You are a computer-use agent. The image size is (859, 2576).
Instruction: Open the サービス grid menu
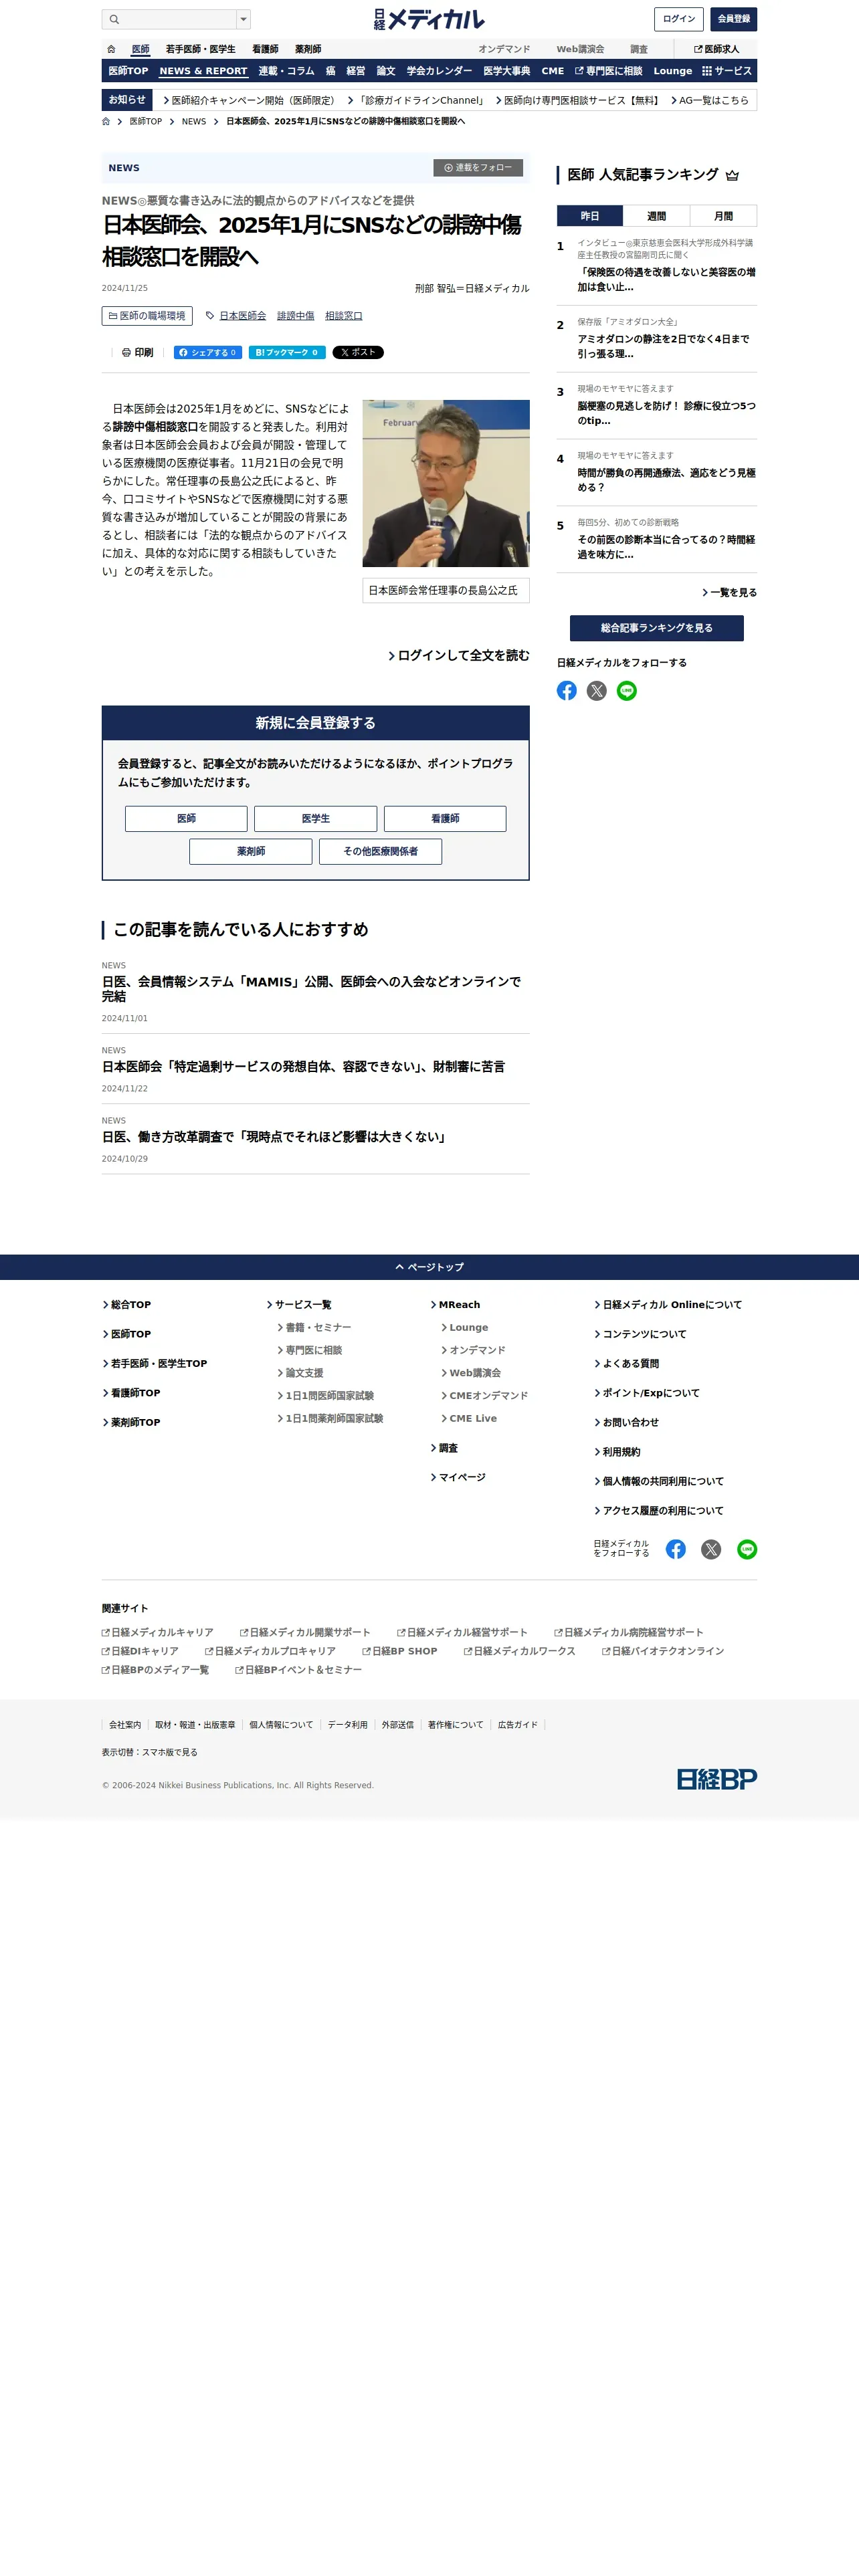[x=727, y=71]
